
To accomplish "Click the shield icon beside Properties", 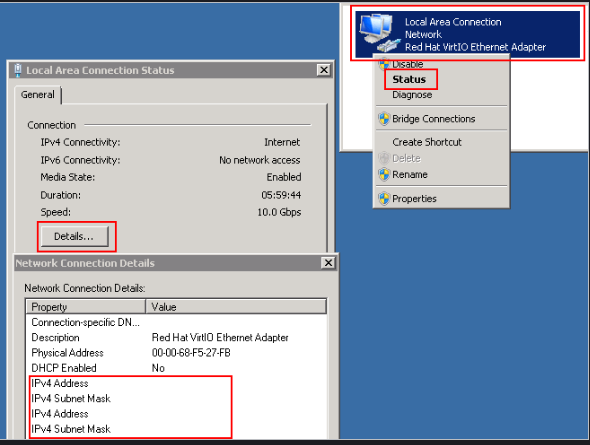I will coord(384,199).
